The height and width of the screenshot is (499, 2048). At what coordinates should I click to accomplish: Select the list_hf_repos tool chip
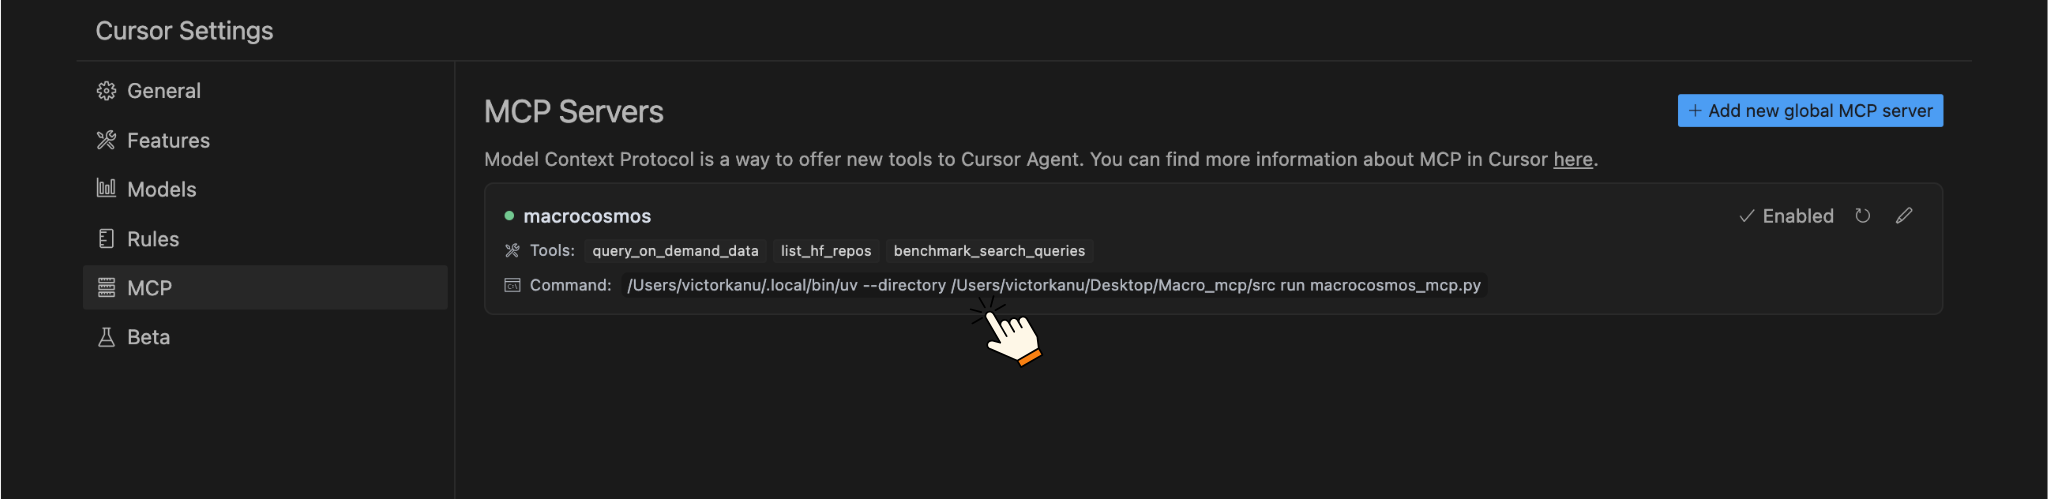[x=826, y=251]
